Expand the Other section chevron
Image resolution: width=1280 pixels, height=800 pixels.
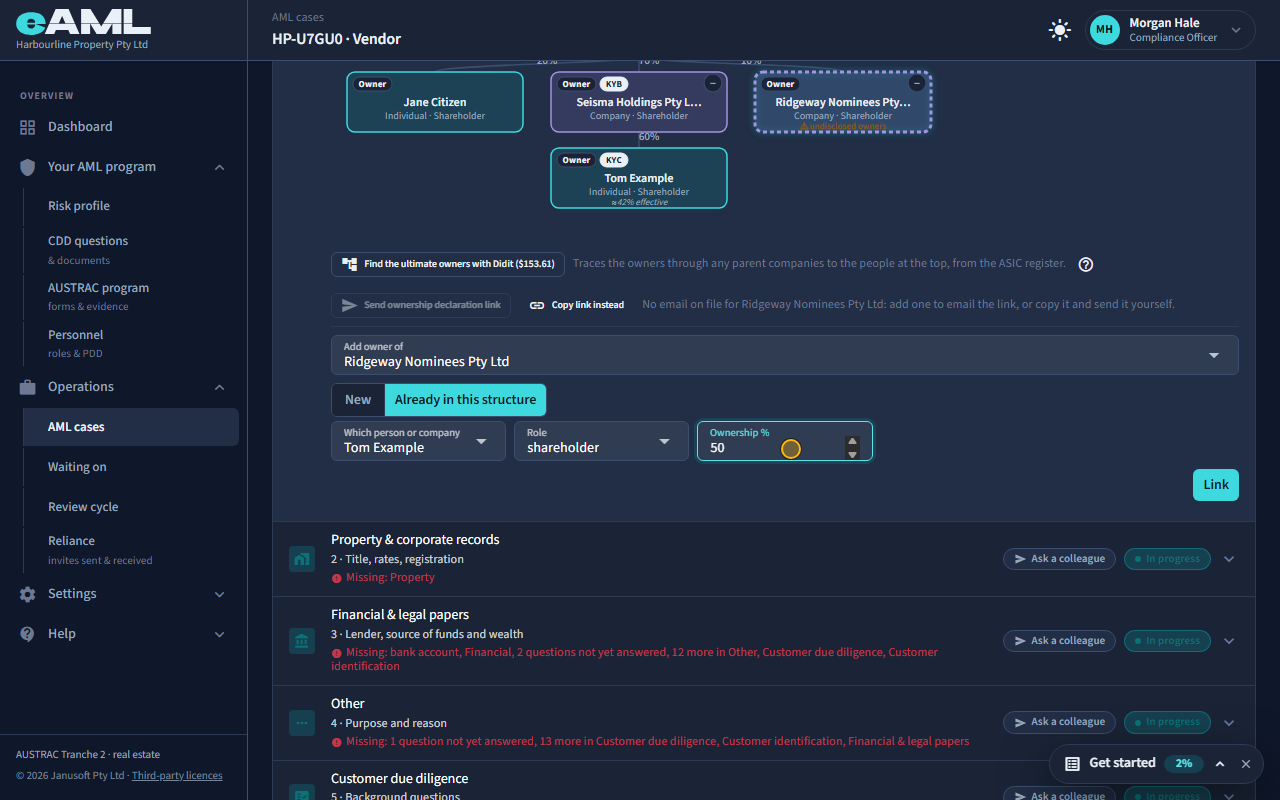pos(1229,722)
